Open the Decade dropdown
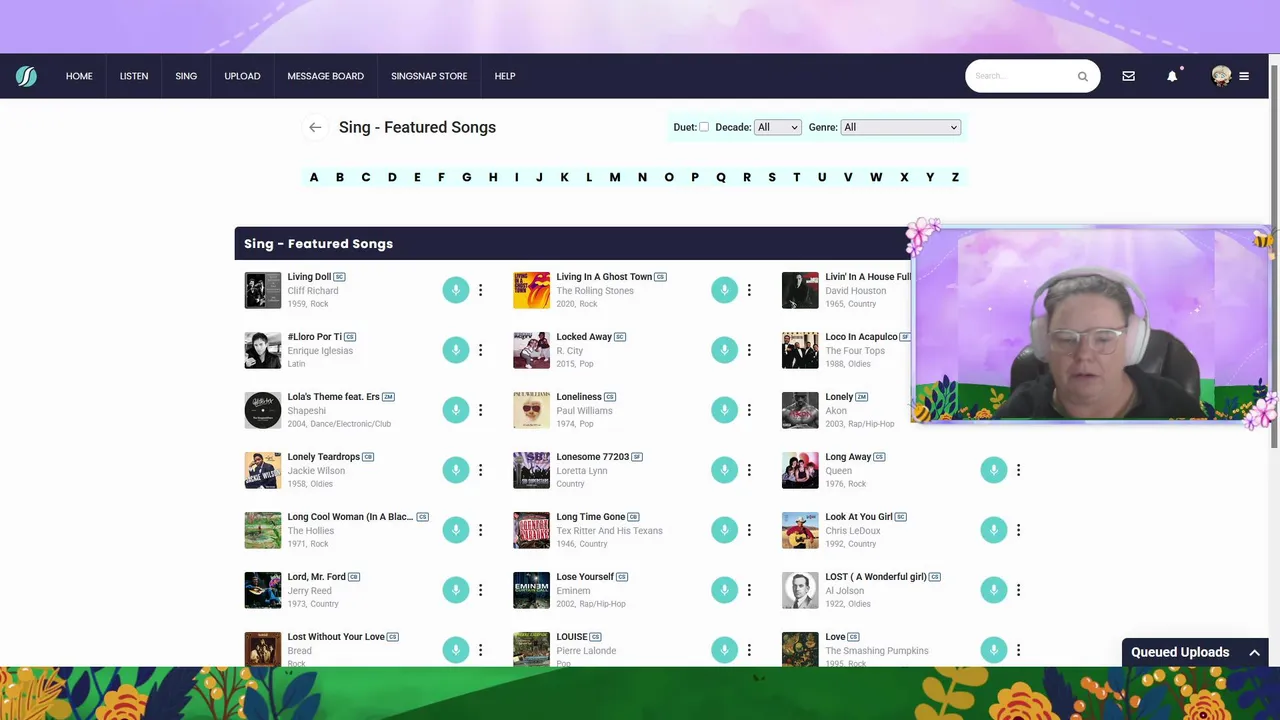This screenshot has height=720, width=1280. pos(778,127)
